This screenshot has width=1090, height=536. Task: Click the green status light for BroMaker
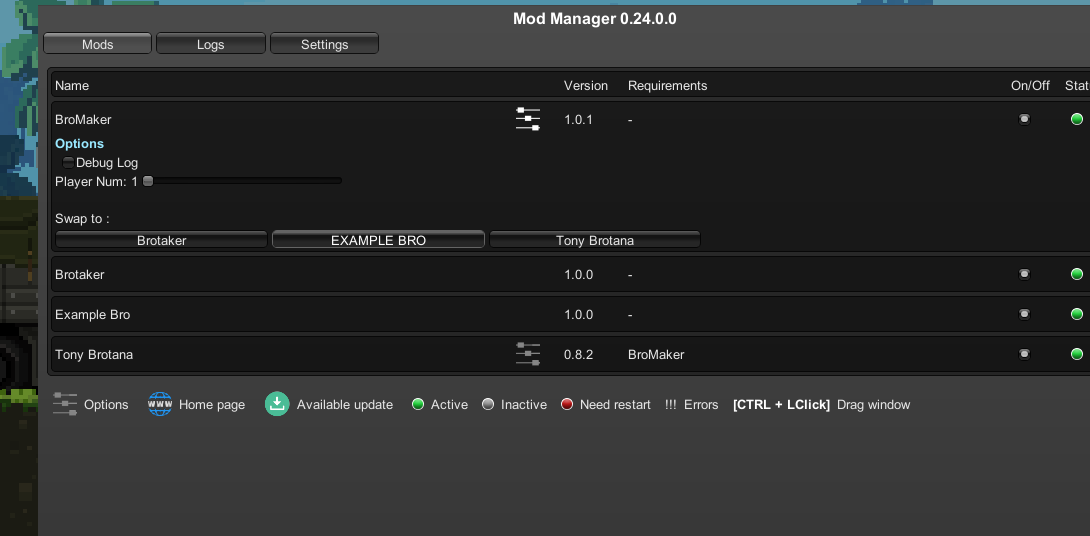(x=1077, y=119)
